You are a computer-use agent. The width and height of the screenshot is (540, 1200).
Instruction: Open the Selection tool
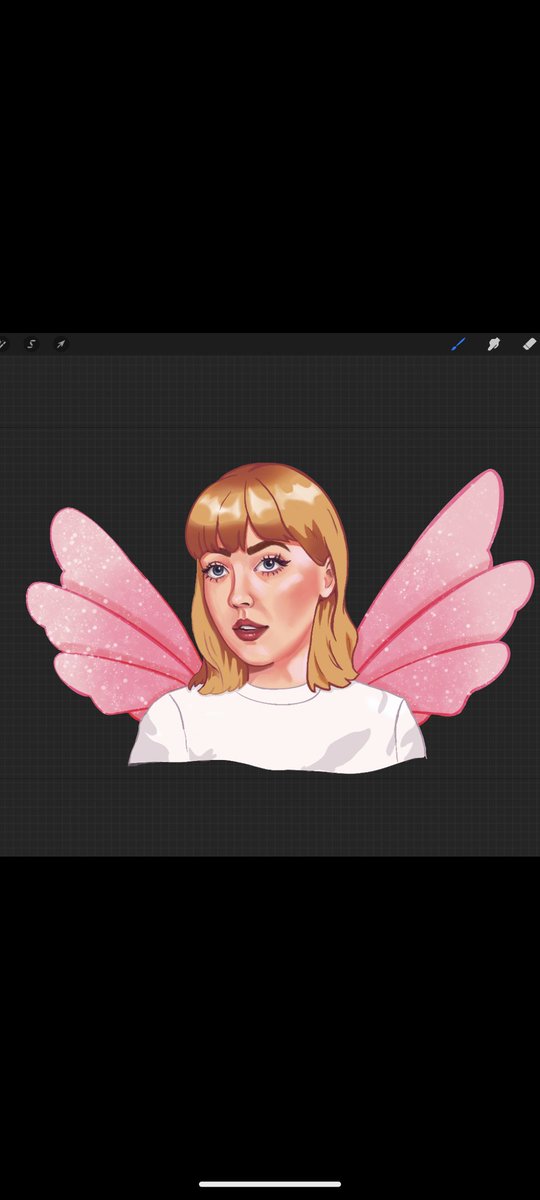click(x=31, y=344)
